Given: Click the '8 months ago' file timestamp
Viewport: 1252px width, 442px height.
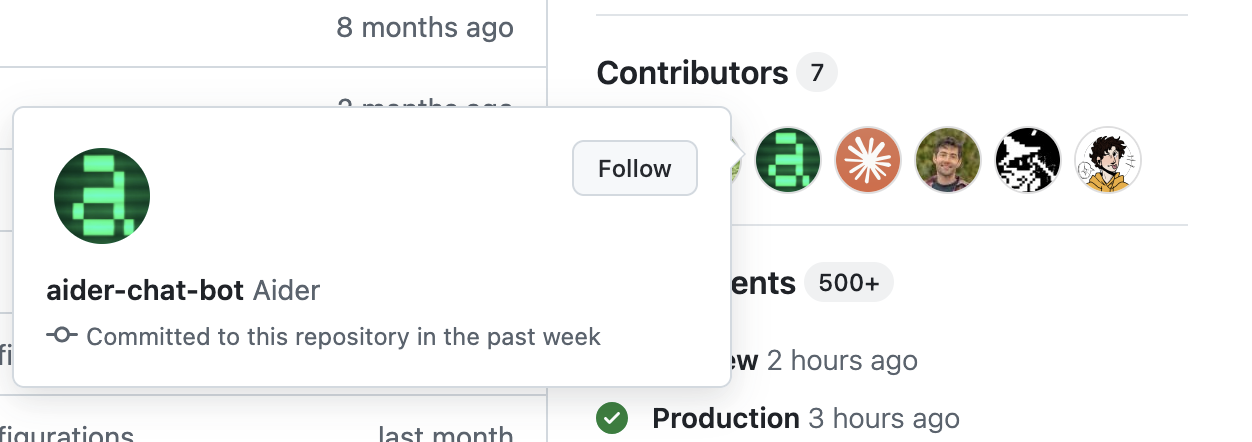Looking at the screenshot, I should click(425, 27).
